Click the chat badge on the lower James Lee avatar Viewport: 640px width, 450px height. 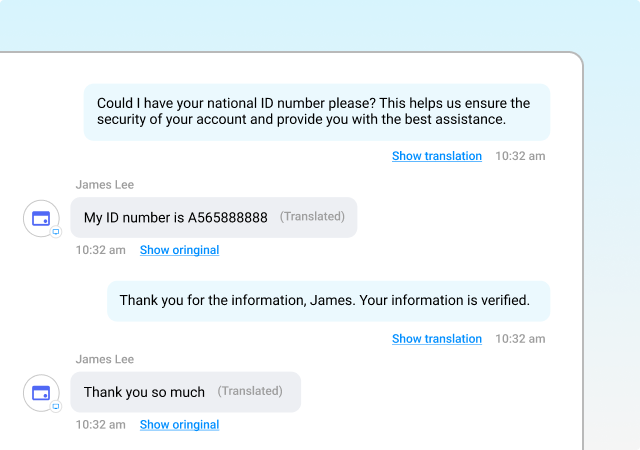[x=56, y=406]
